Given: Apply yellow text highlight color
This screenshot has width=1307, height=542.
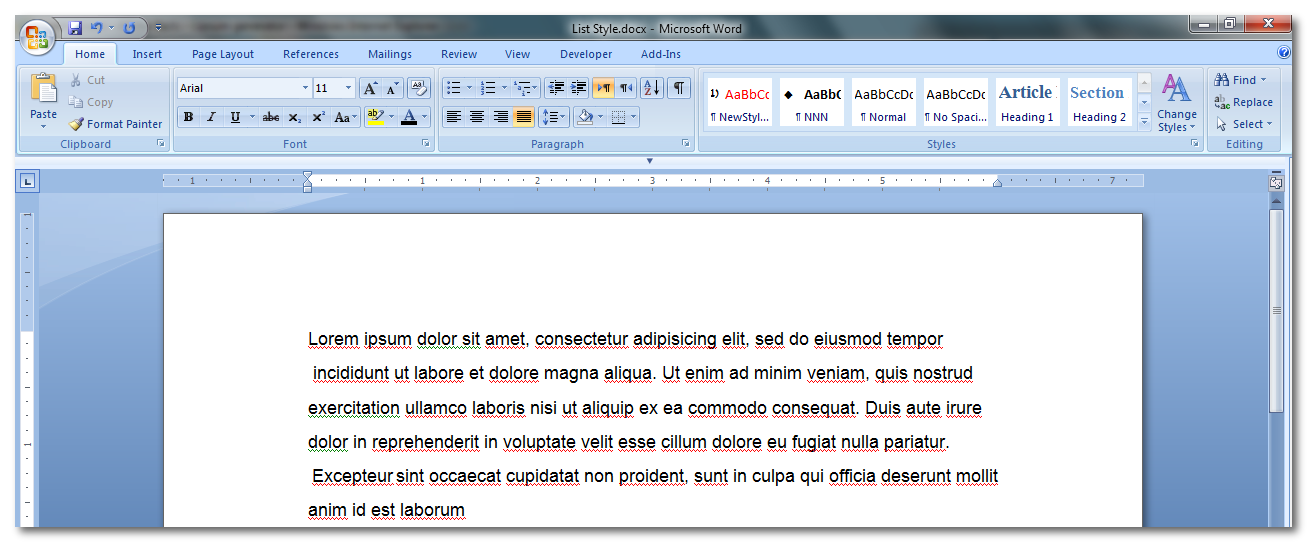Looking at the screenshot, I should (375, 117).
